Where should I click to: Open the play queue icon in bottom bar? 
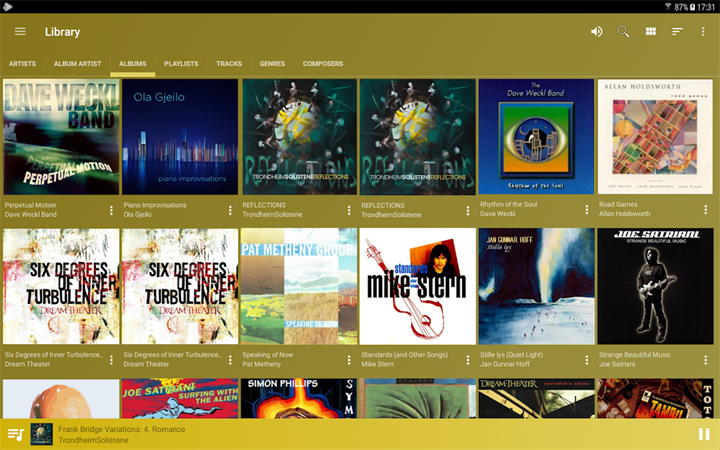coord(16,434)
